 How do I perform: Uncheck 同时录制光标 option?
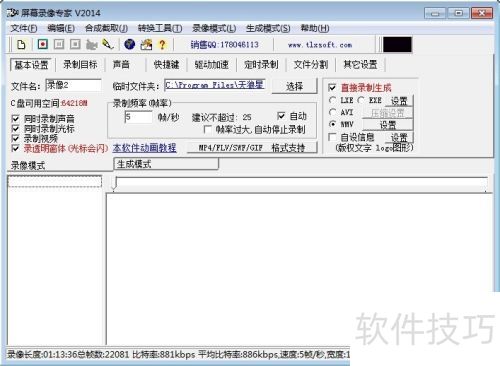click(x=15, y=128)
